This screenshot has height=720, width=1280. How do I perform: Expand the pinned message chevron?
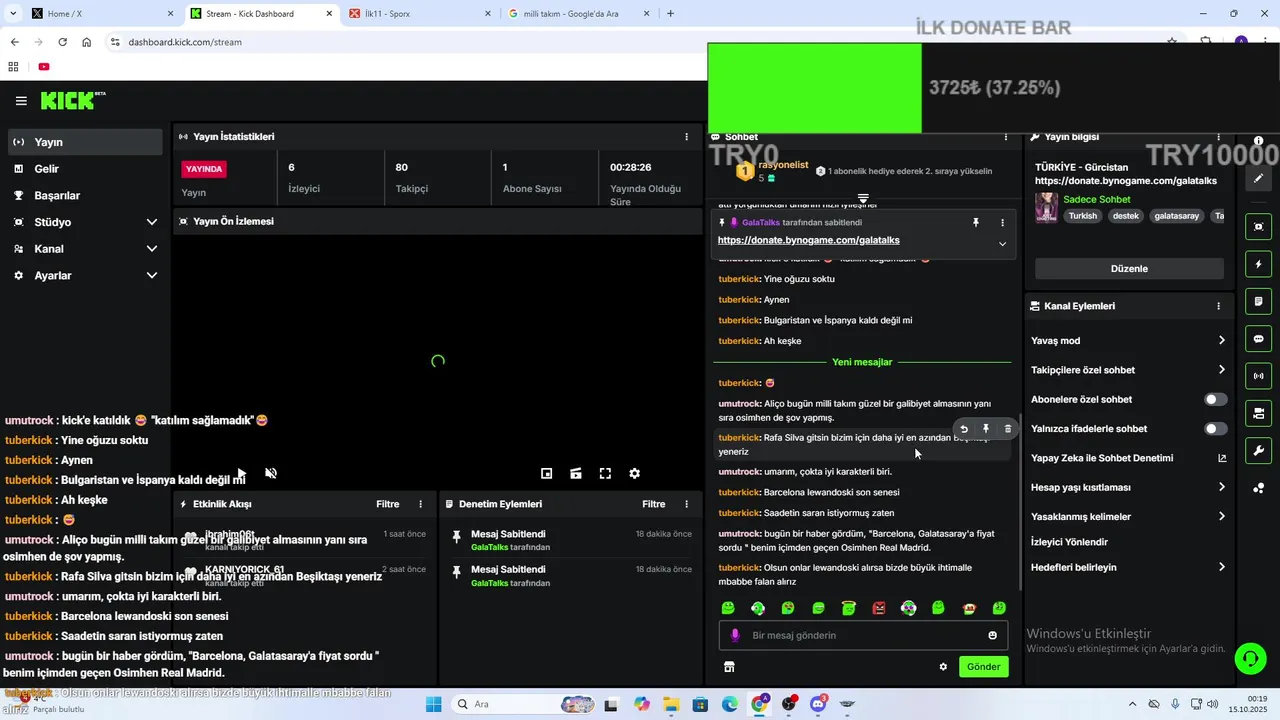click(x=1002, y=244)
